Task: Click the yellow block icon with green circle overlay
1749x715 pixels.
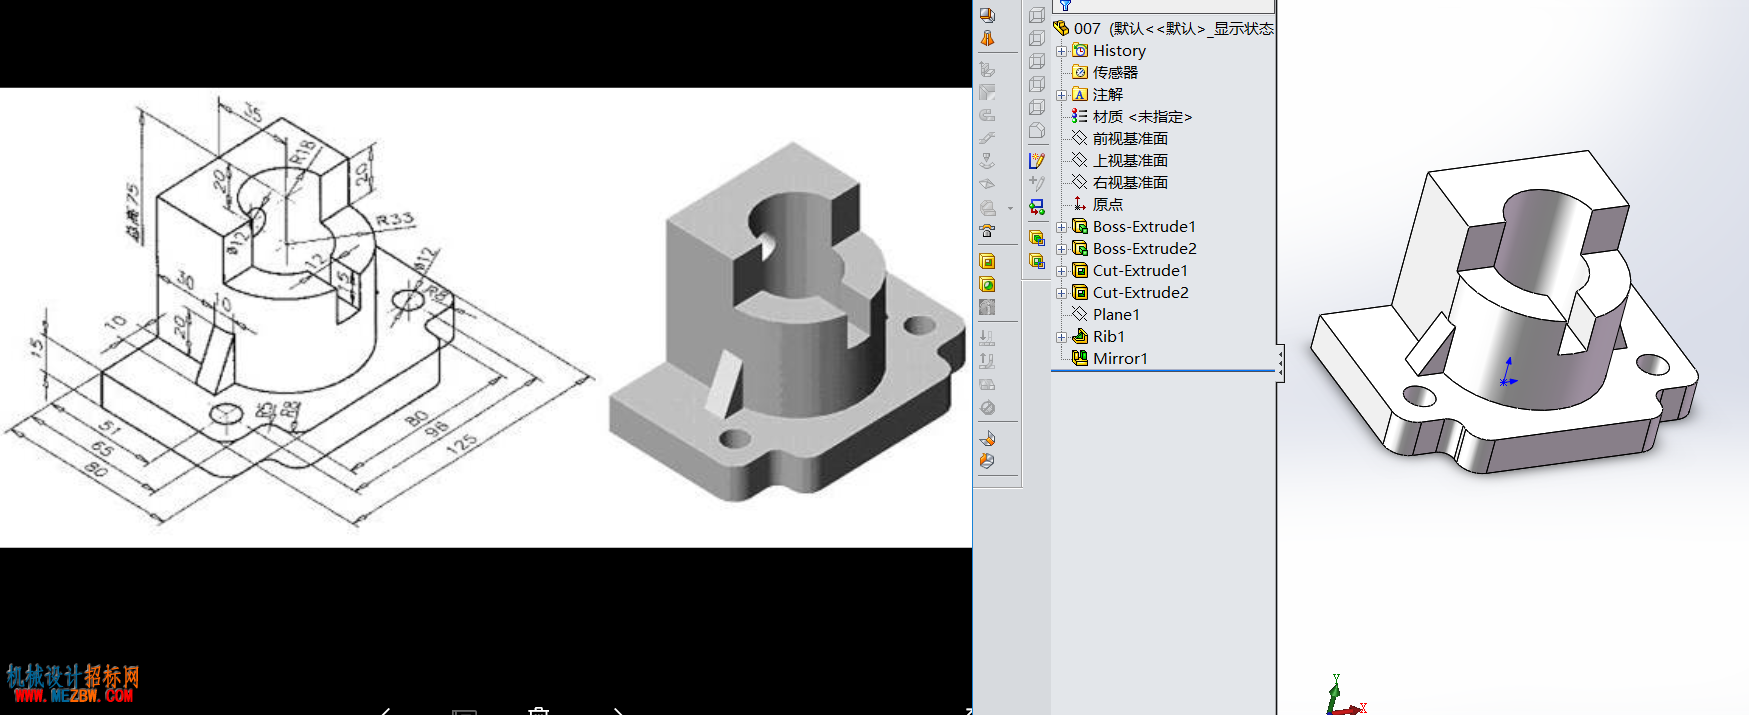Action: [x=1037, y=238]
